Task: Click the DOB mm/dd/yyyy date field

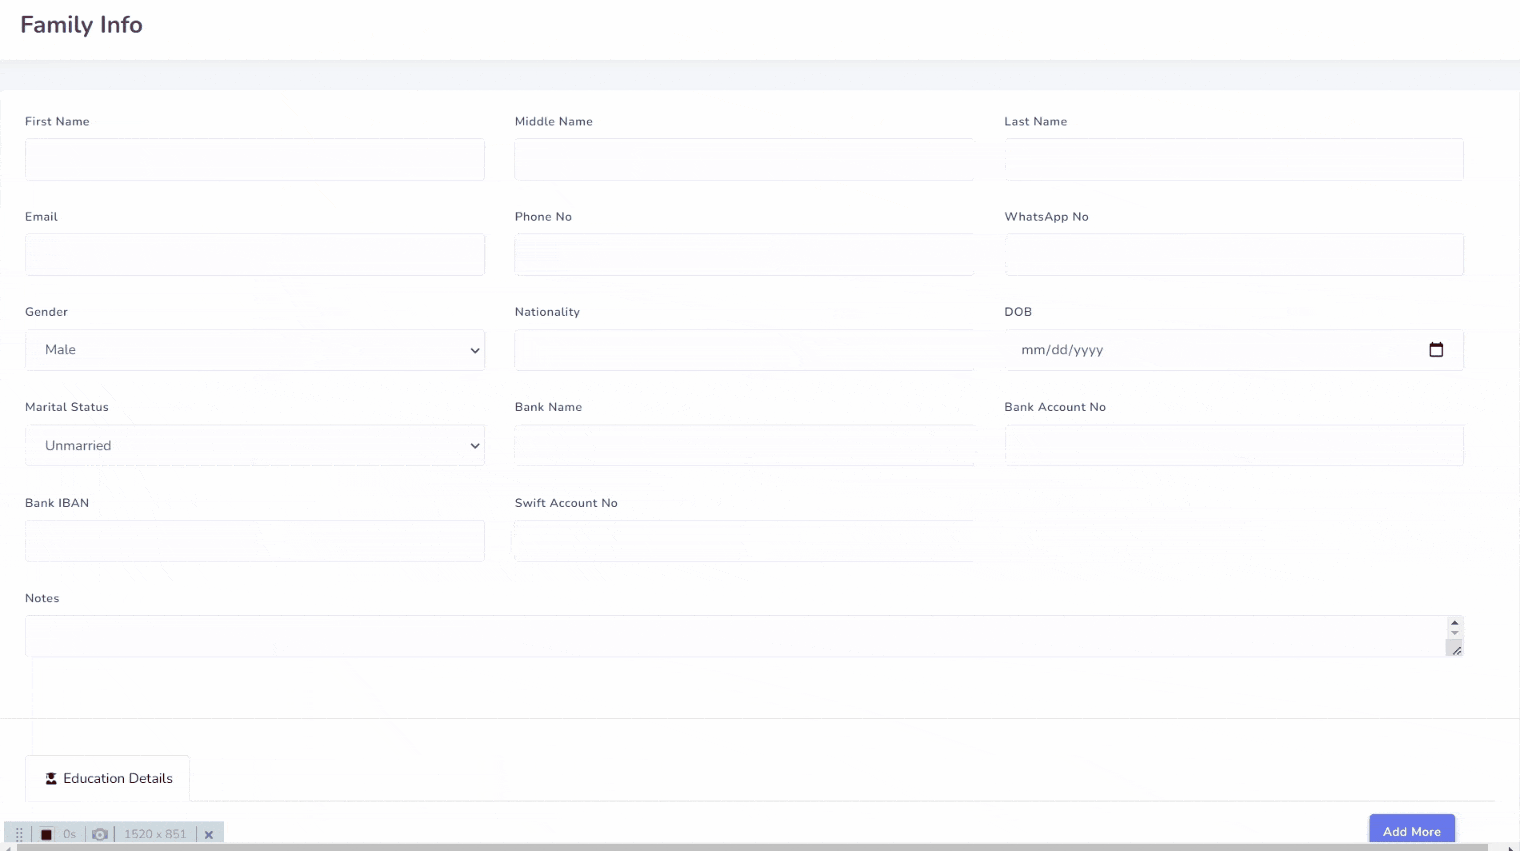Action: [x=1234, y=350]
